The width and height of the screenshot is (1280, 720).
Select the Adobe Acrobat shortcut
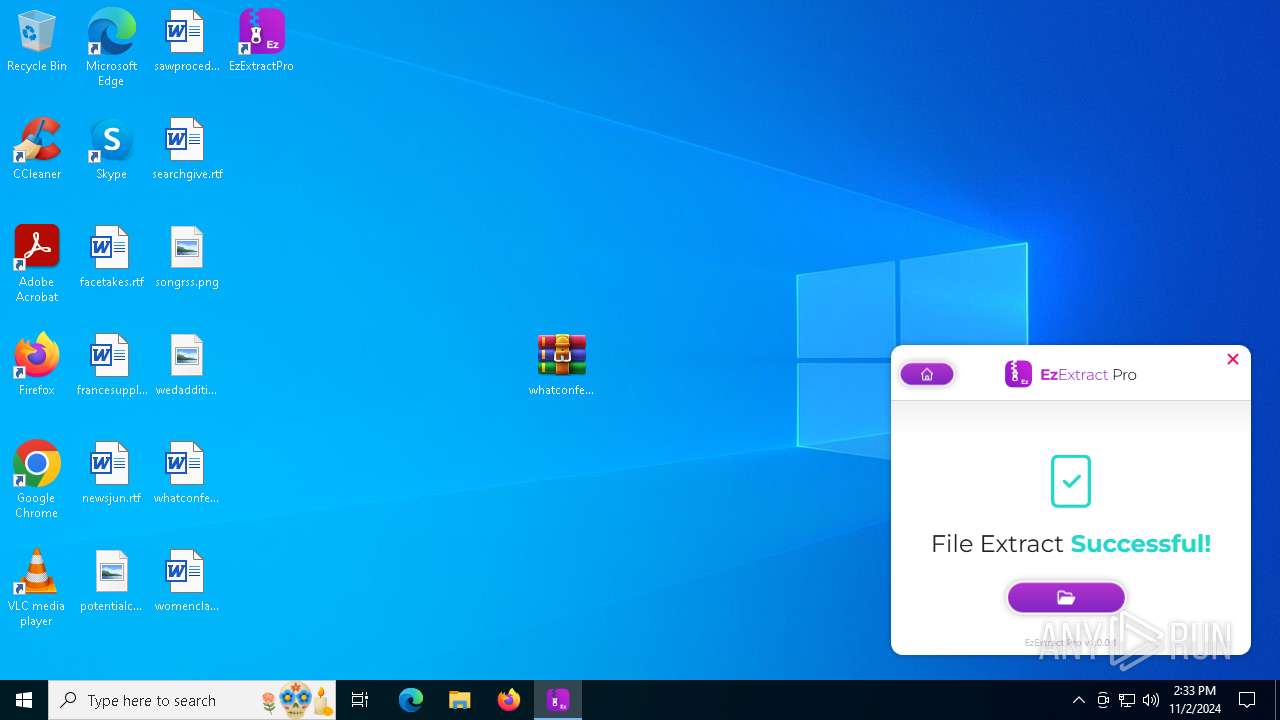tap(37, 264)
